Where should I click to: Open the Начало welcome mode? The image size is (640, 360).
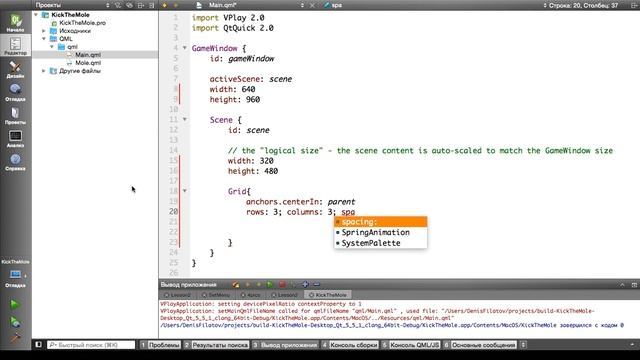[16, 22]
